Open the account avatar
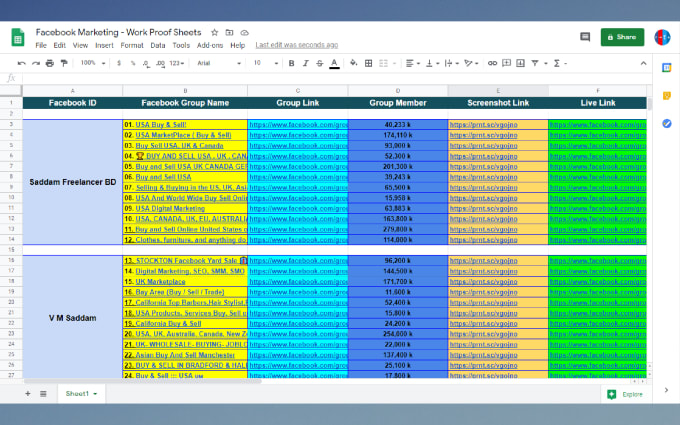Viewport: 680px width, 425px height. 662,37
